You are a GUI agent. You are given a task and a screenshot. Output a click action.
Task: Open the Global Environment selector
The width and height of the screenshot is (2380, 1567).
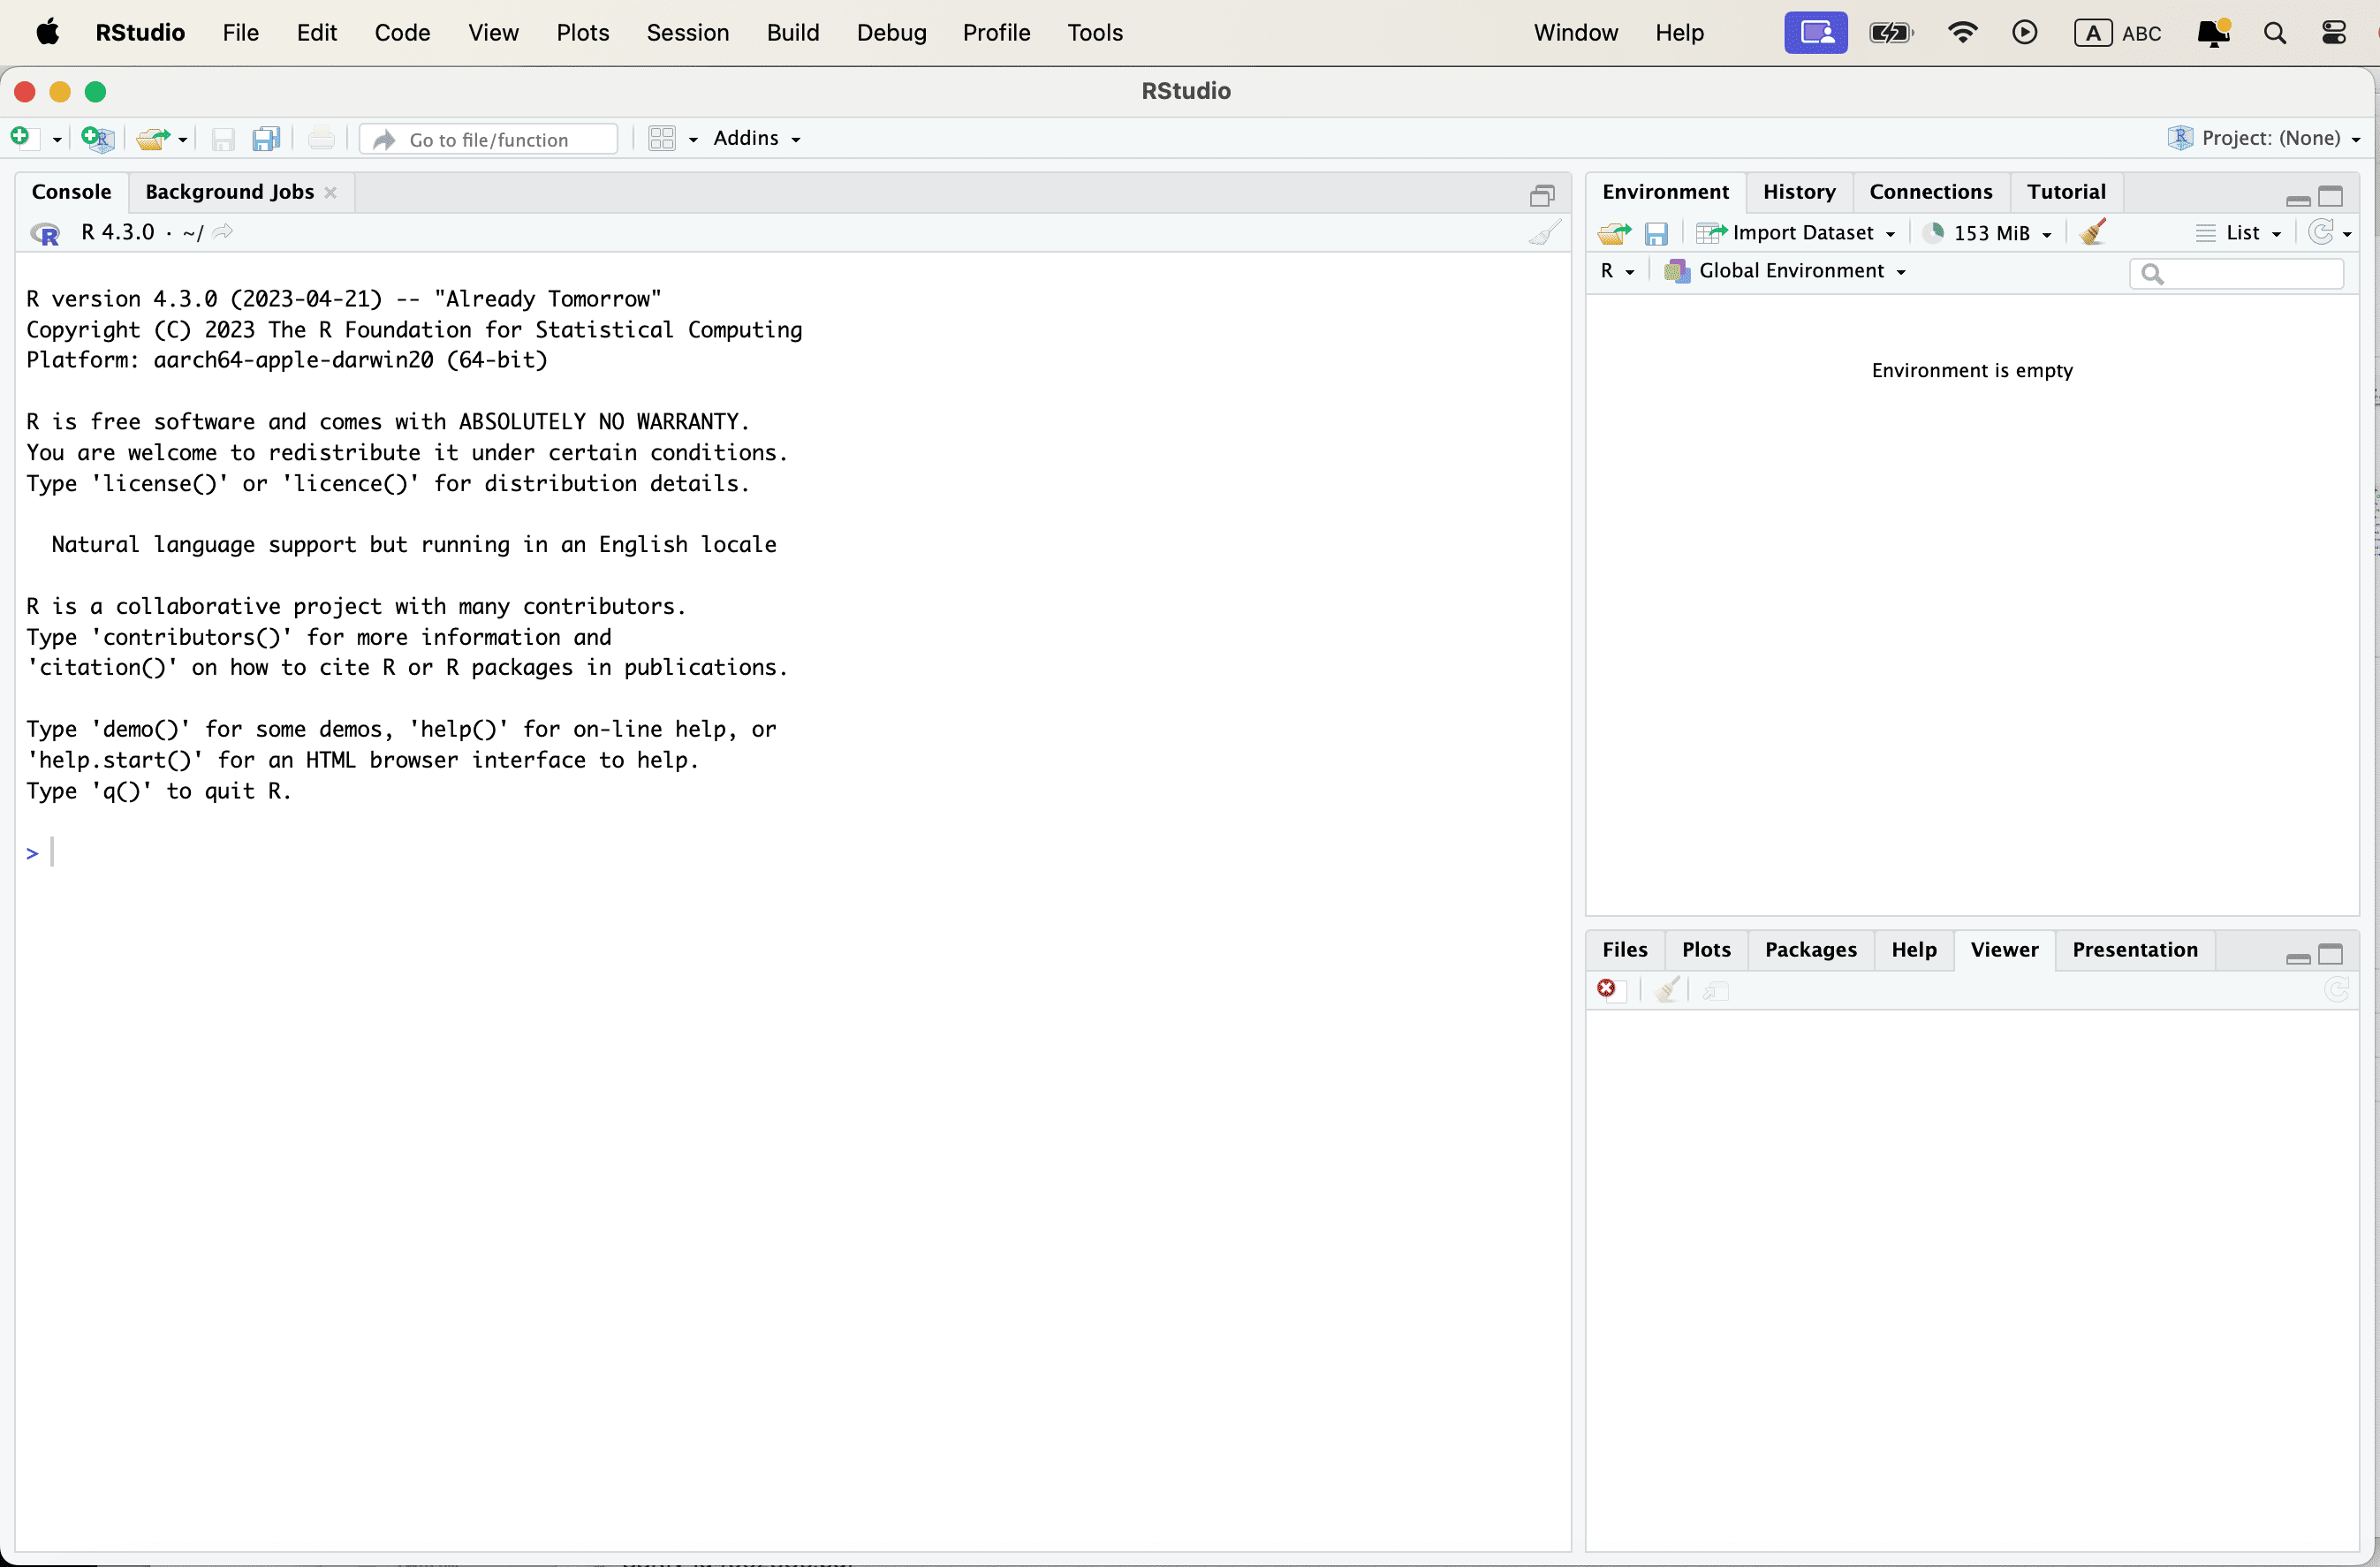1786,271
